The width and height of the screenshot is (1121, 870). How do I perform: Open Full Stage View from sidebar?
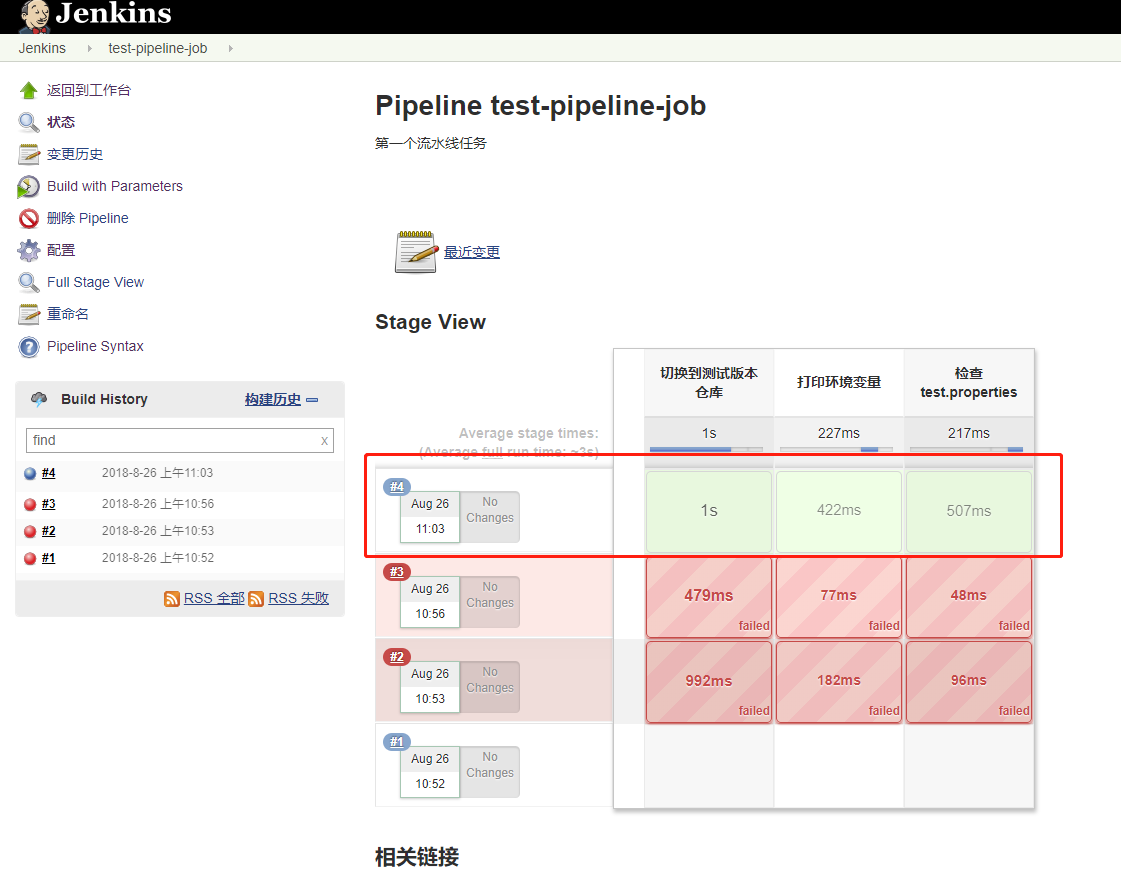coord(95,283)
